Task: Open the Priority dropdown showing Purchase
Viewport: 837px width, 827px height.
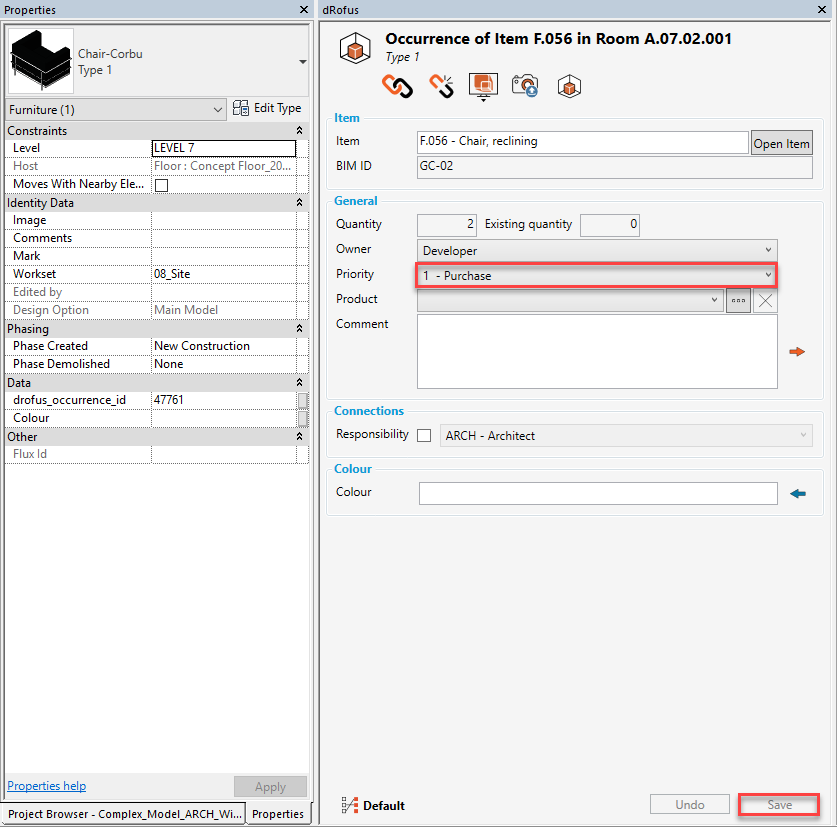Action: click(596, 273)
